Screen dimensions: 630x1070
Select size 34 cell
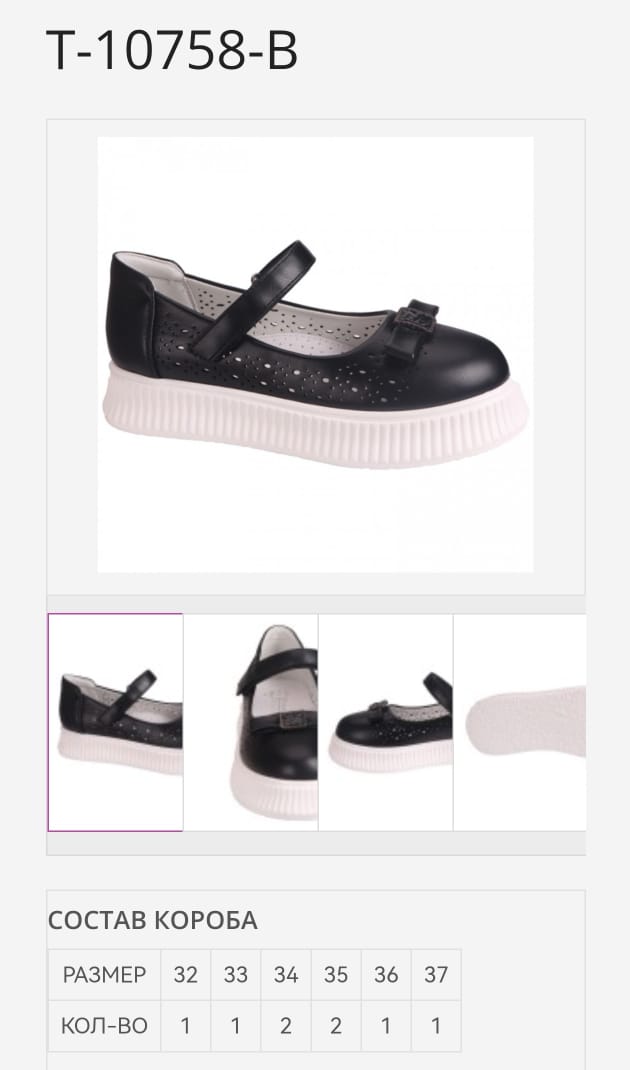(285, 974)
